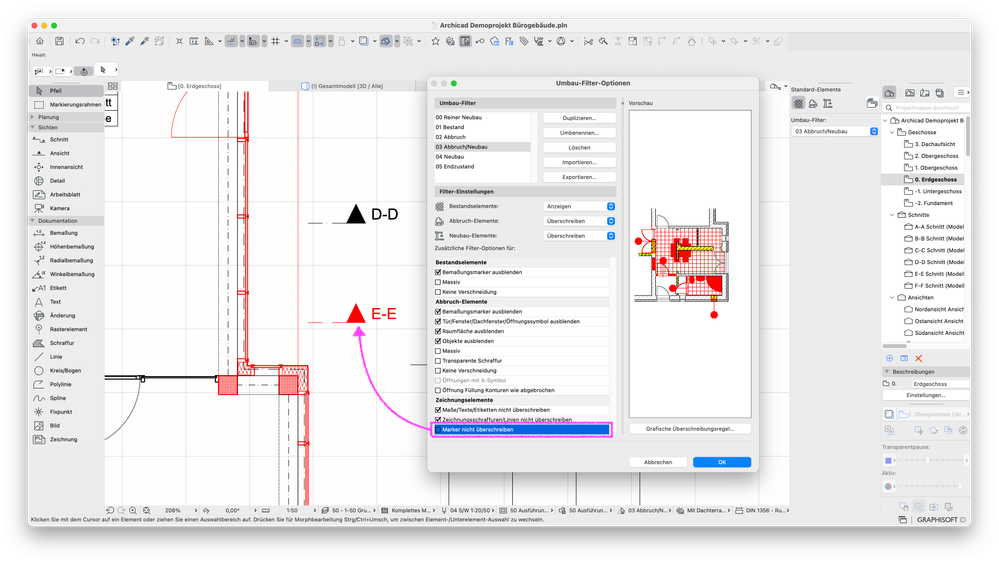Viewport: 999px width, 563px height.
Task: Click the save icon in top toolbar
Action: [59, 41]
